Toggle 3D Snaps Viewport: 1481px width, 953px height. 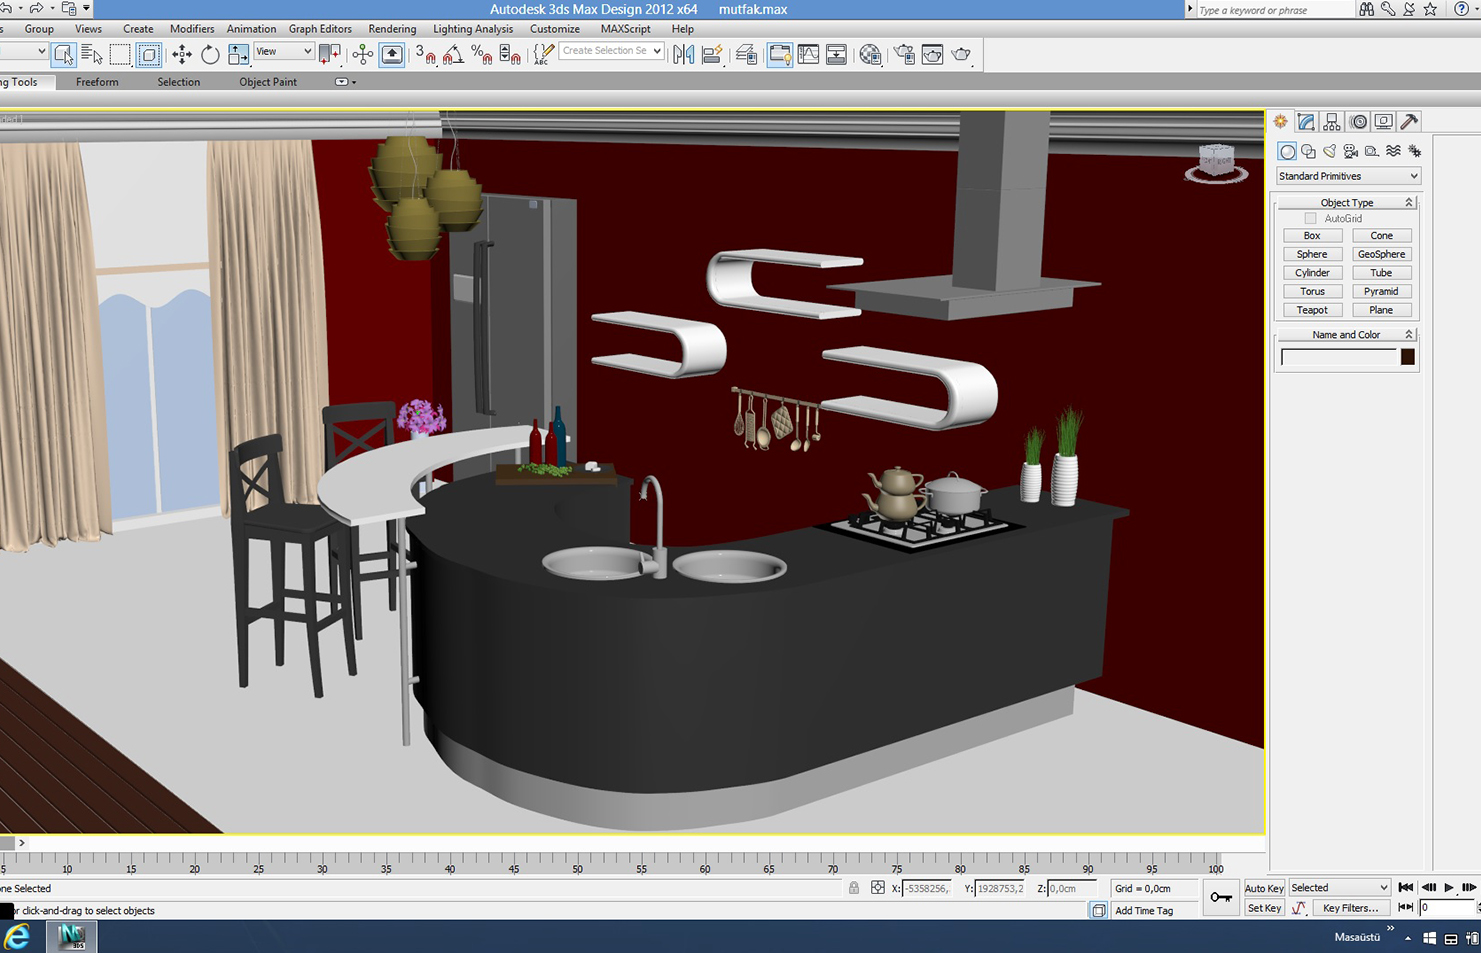click(425, 54)
